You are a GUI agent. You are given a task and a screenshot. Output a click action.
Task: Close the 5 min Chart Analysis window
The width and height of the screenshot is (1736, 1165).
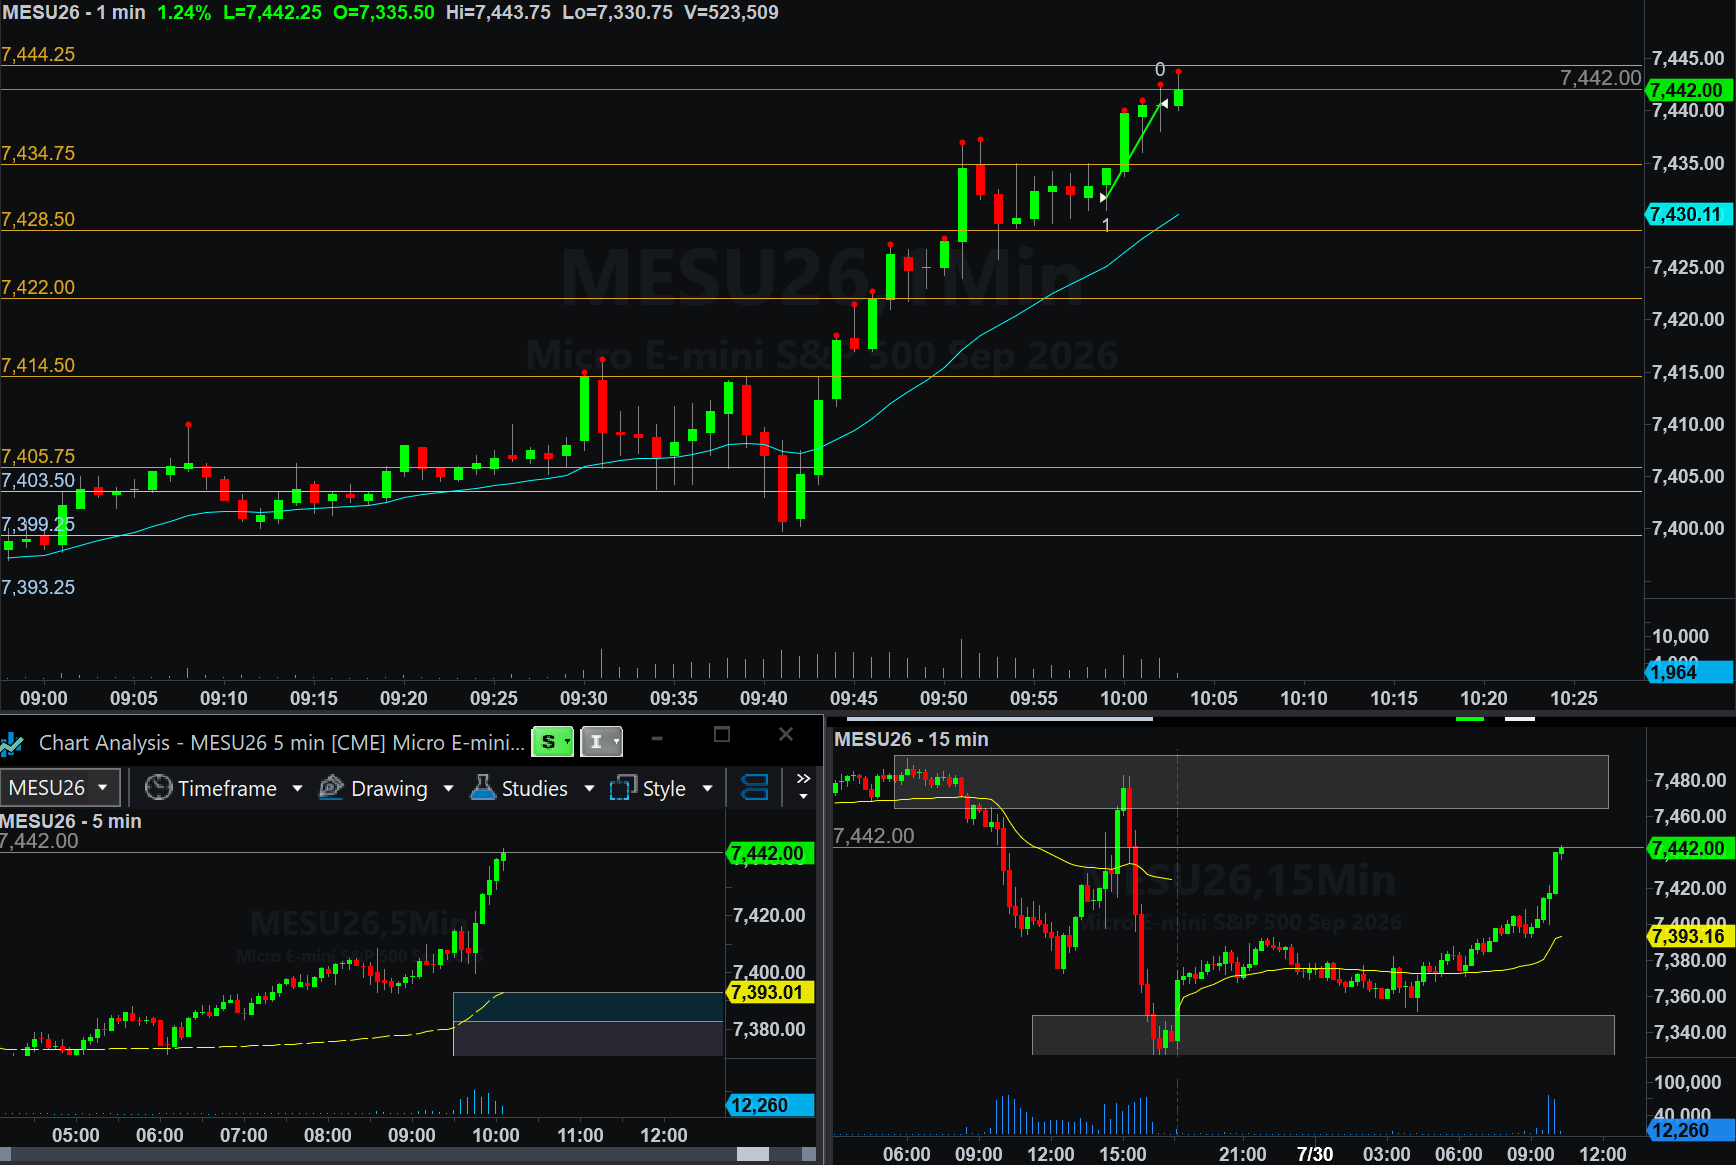786,735
